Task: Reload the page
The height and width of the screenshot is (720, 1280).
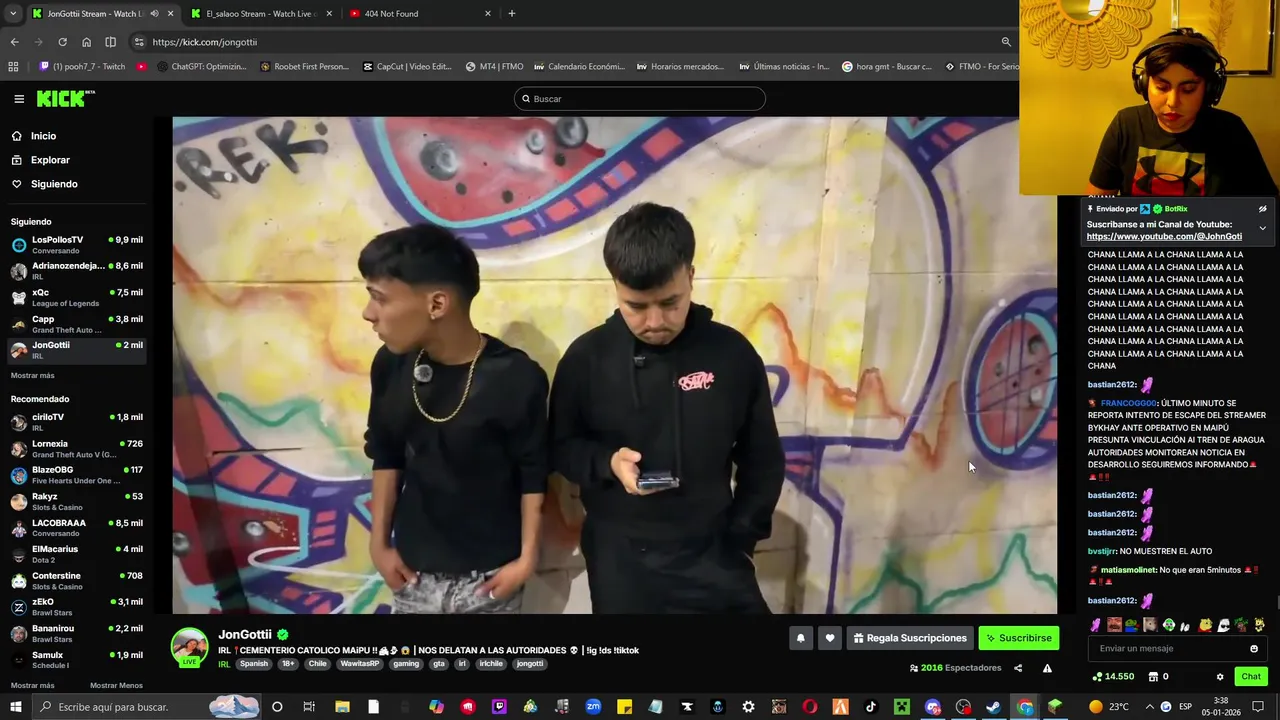Action: (x=62, y=42)
